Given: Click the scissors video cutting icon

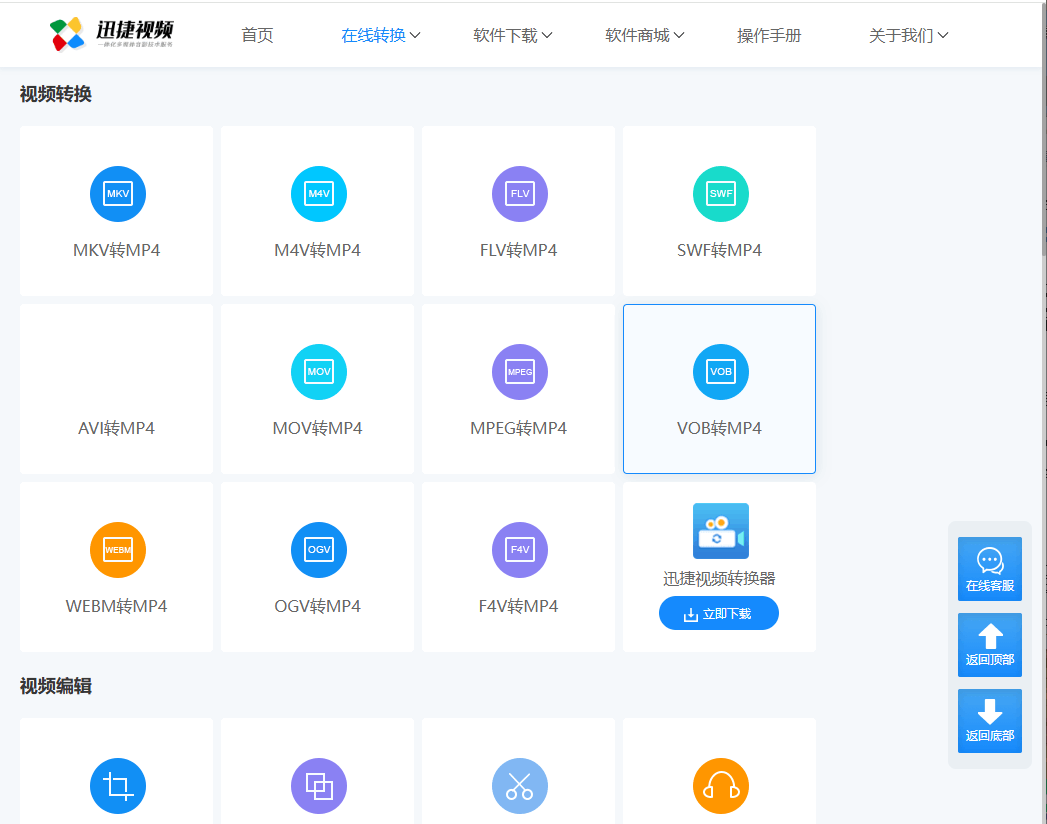Looking at the screenshot, I should coord(519,786).
